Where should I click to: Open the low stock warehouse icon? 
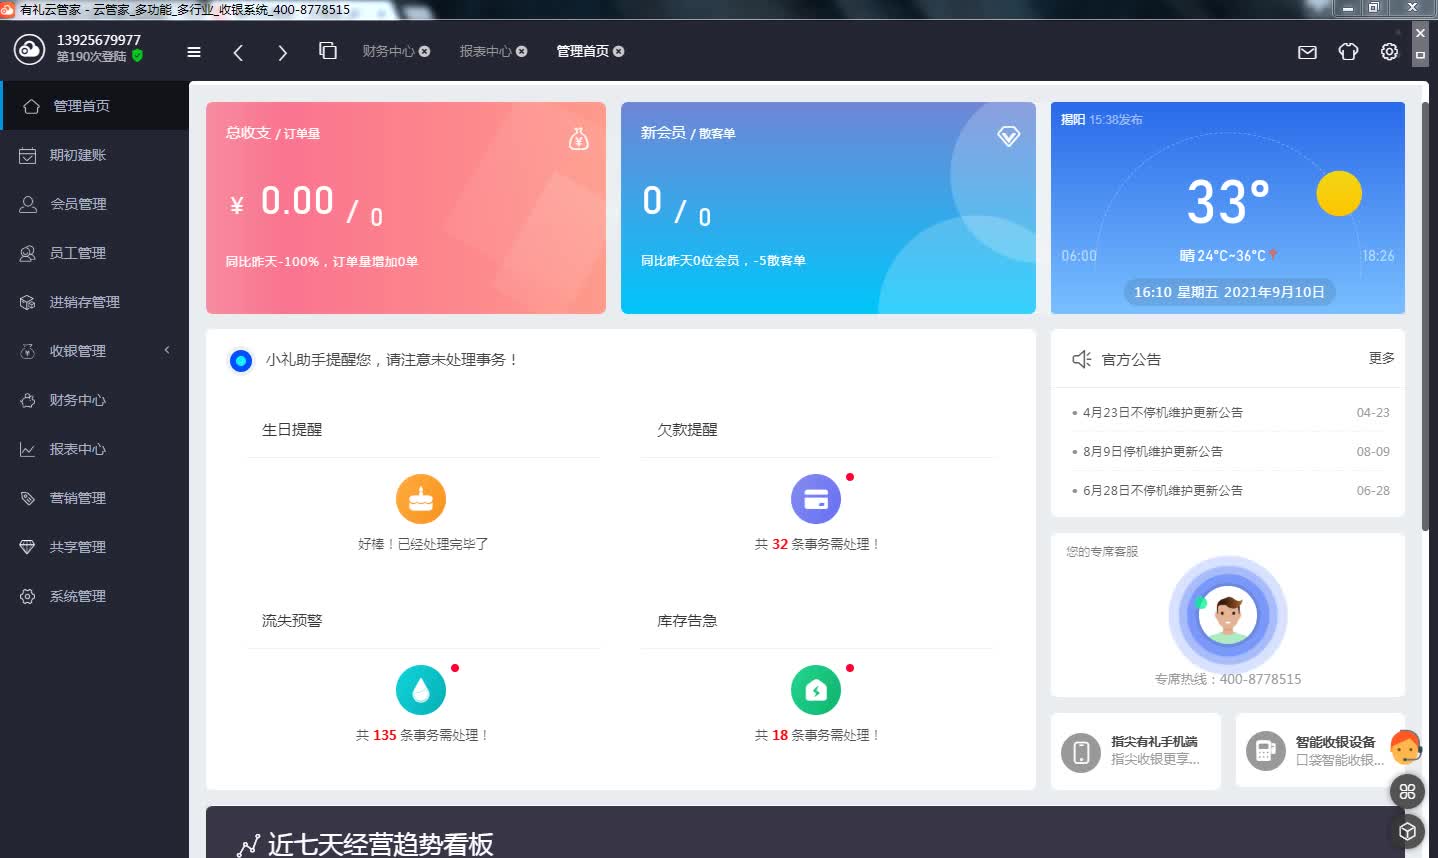(816, 690)
